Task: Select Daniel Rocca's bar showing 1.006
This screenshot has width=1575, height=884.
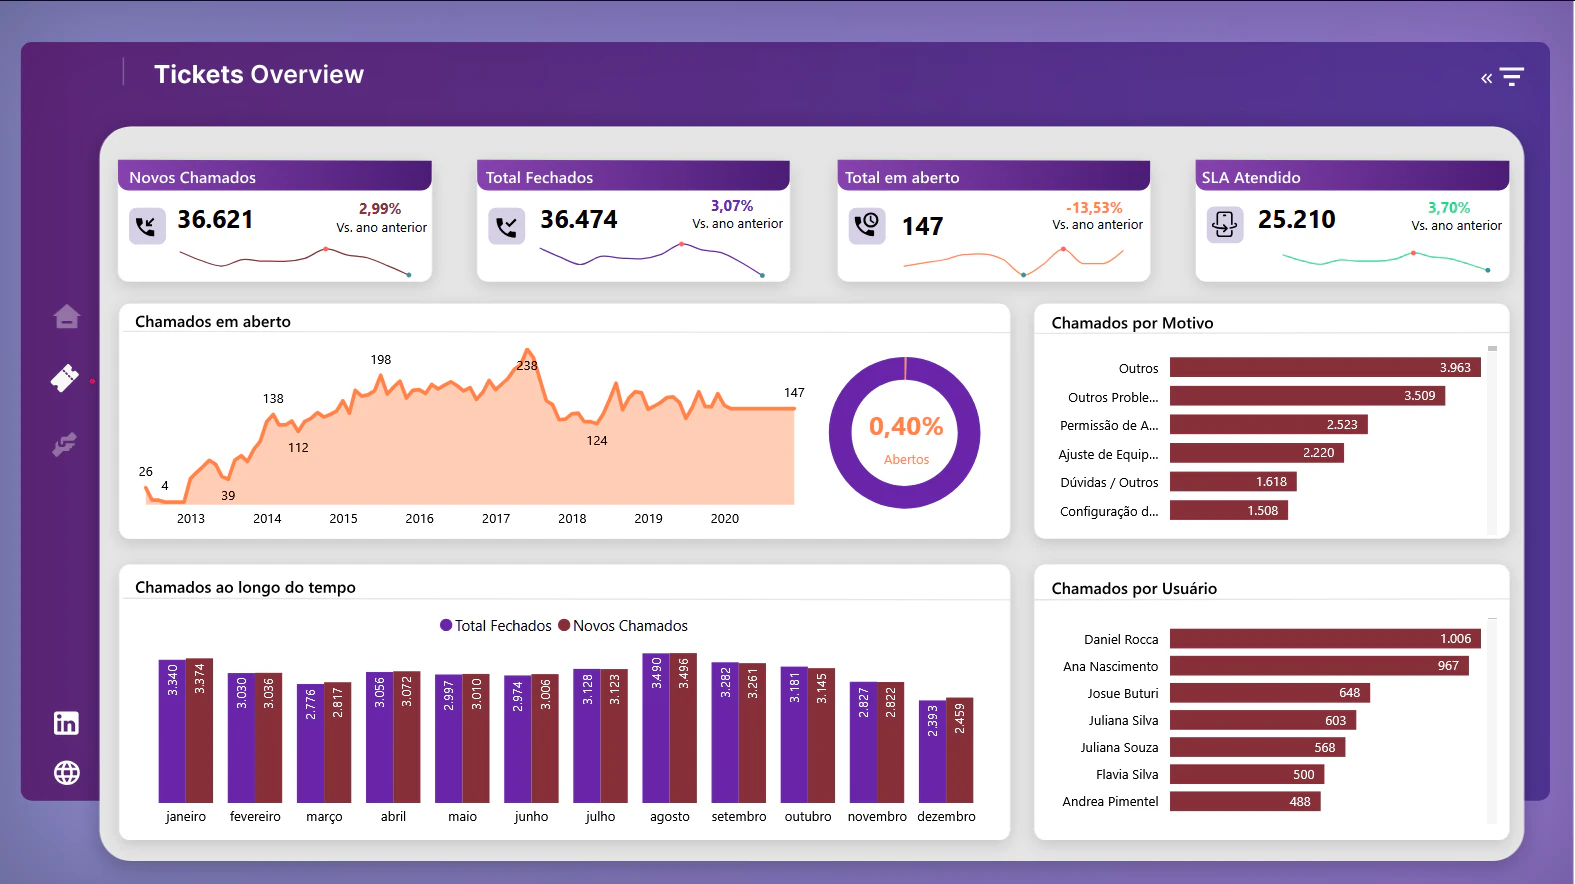Action: 1325,638
